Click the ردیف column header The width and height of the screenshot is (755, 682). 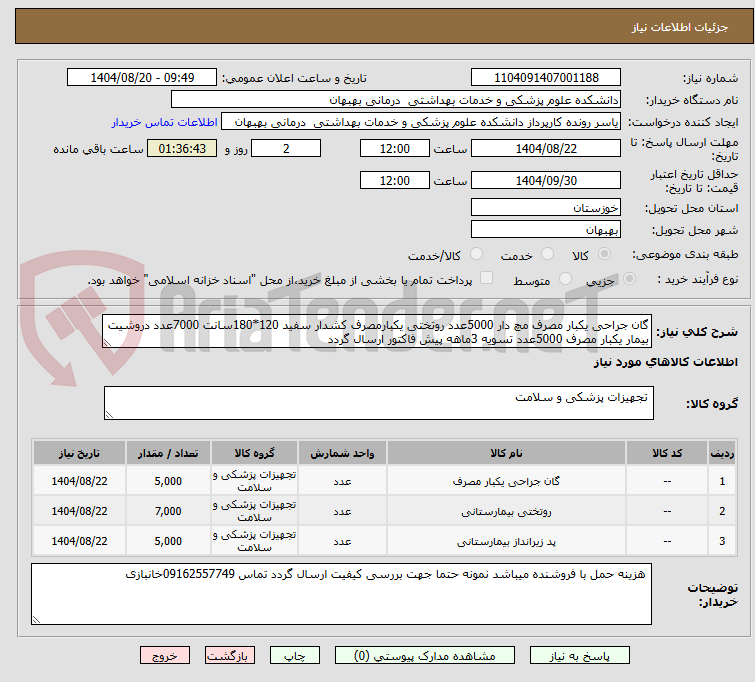(x=722, y=453)
